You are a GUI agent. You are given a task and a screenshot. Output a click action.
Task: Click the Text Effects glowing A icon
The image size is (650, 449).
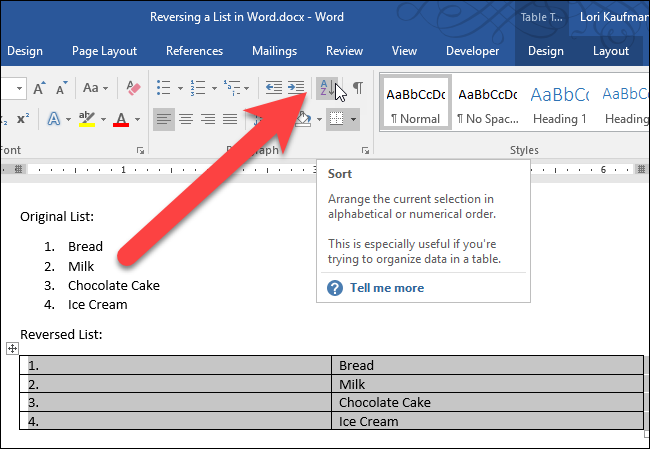[x=53, y=120]
